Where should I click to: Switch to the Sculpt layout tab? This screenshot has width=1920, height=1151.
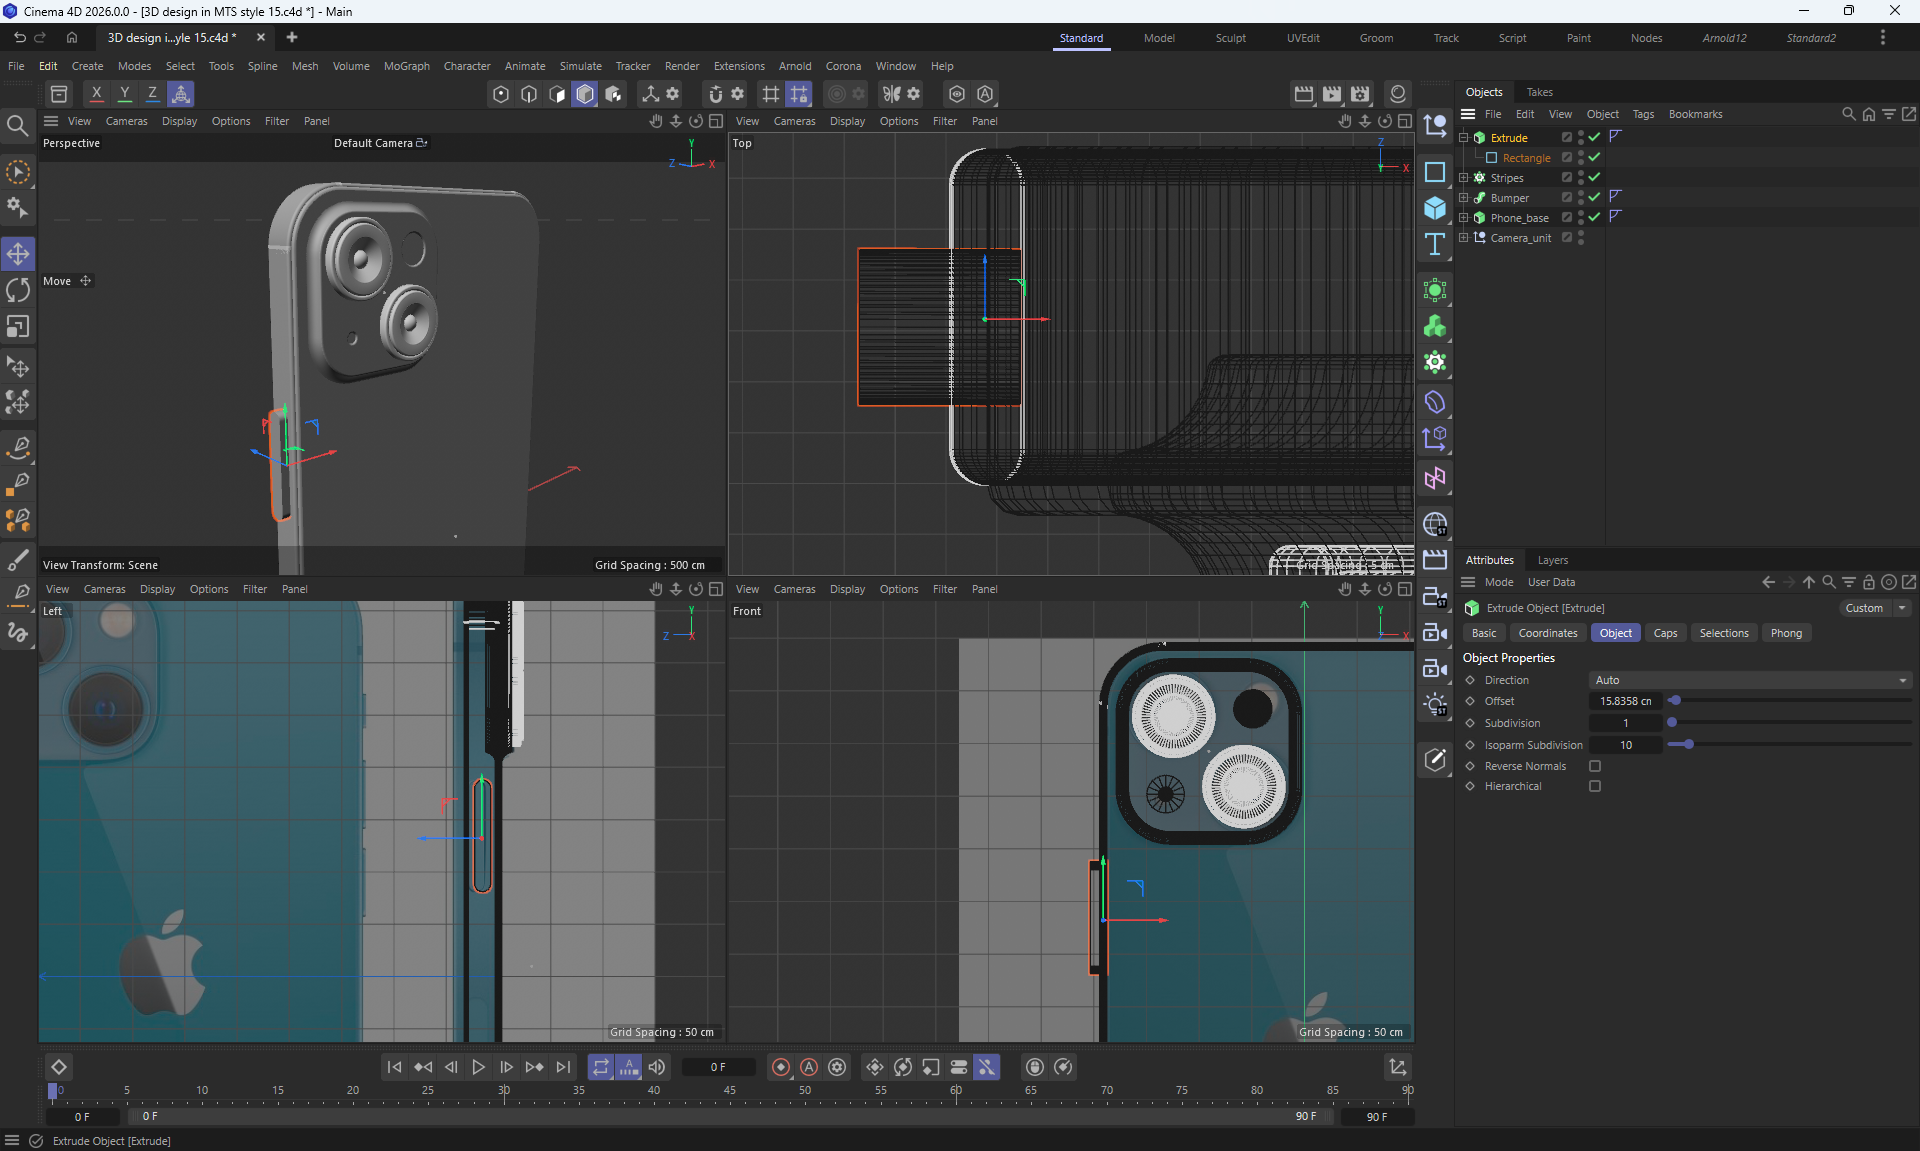[x=1230, y=38]
